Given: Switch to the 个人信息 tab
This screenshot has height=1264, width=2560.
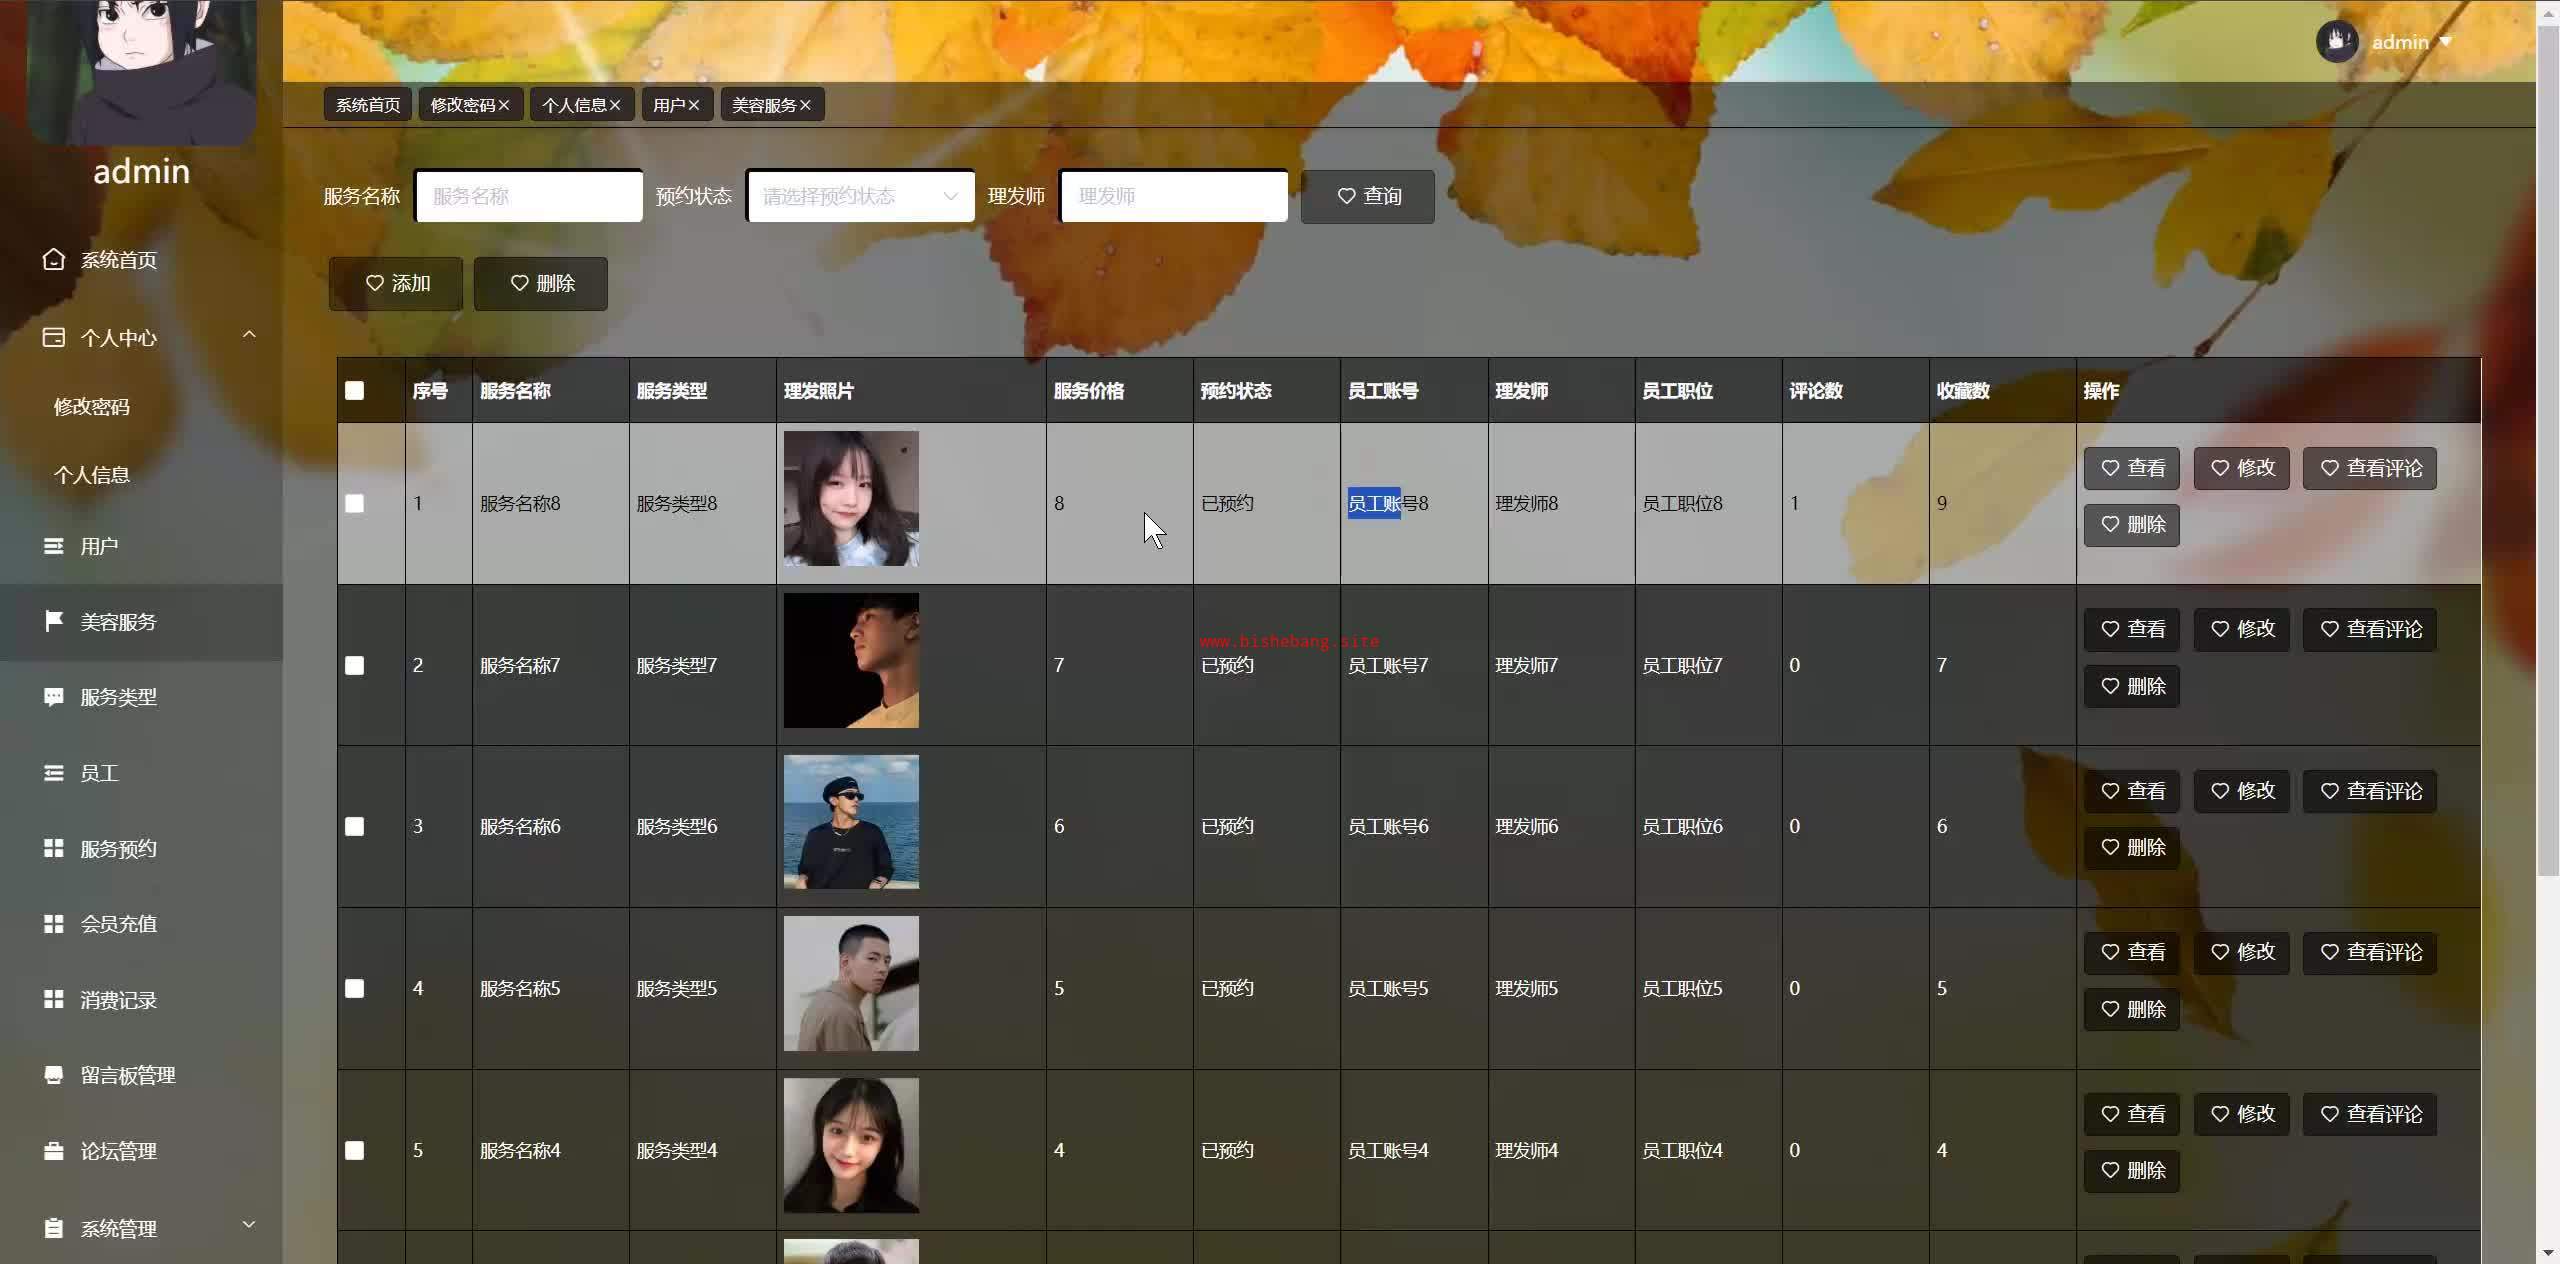Looking at the screenshot, I should point(574,105).
